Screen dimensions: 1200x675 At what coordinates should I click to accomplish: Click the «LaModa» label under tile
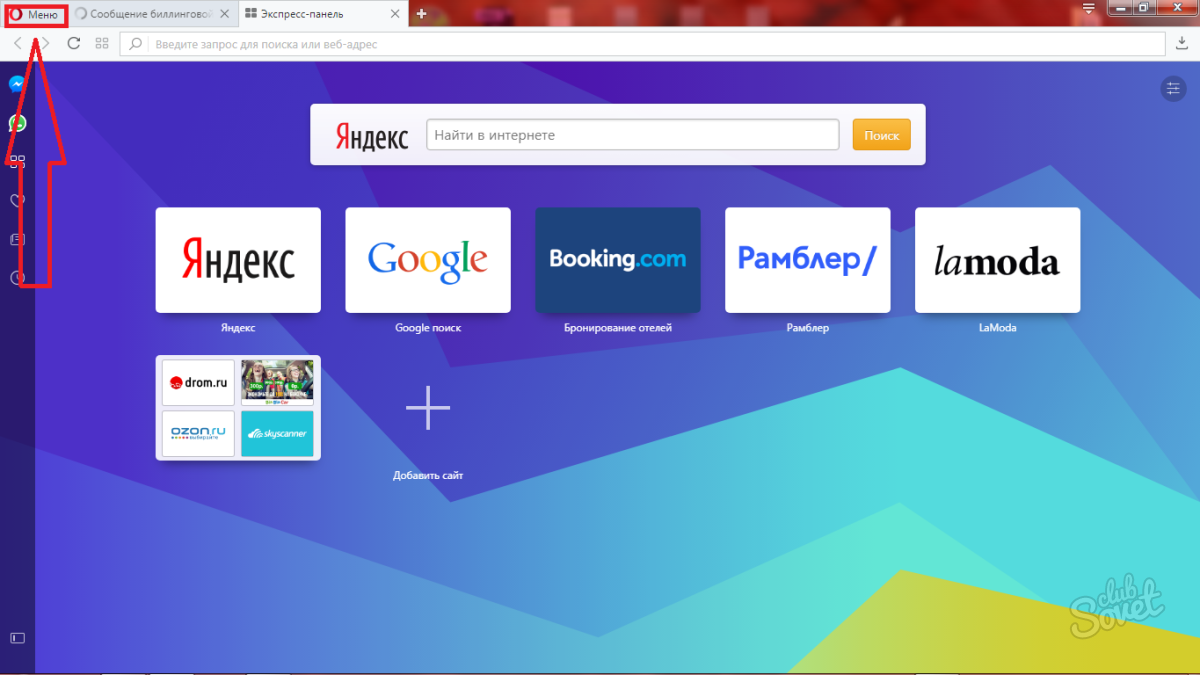998,328
